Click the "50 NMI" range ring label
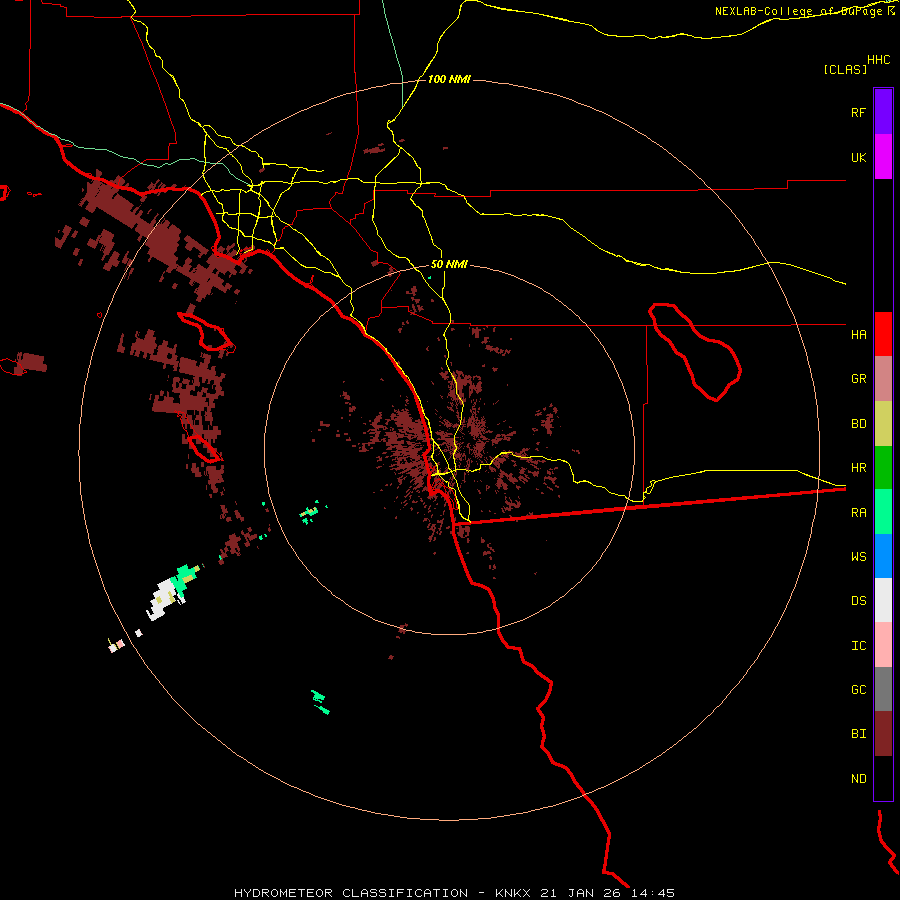This screenshot has height=900, width=900. coord(449,264)
